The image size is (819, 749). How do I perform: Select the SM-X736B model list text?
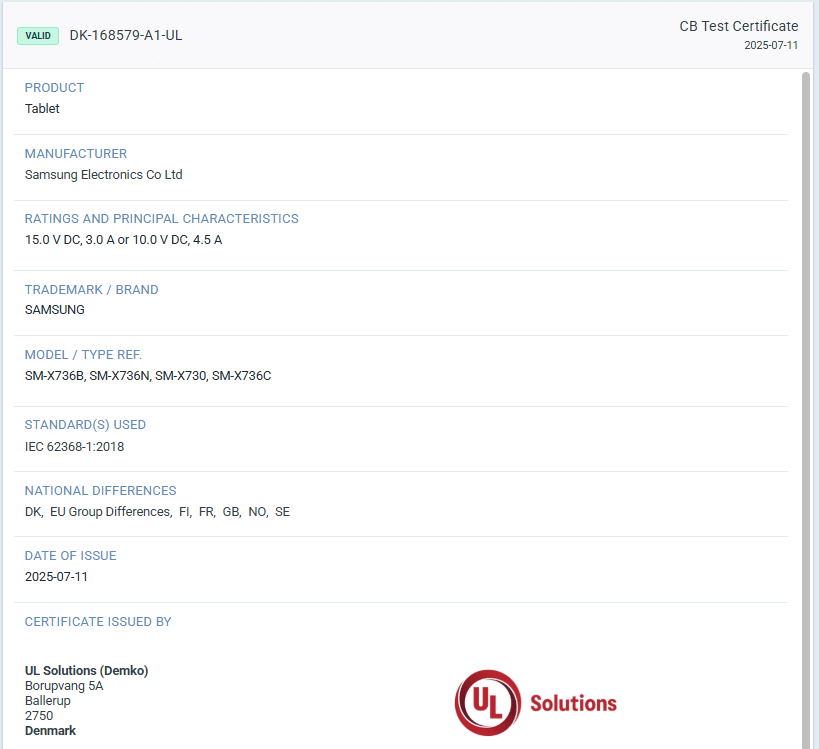(x=148, y=376)
